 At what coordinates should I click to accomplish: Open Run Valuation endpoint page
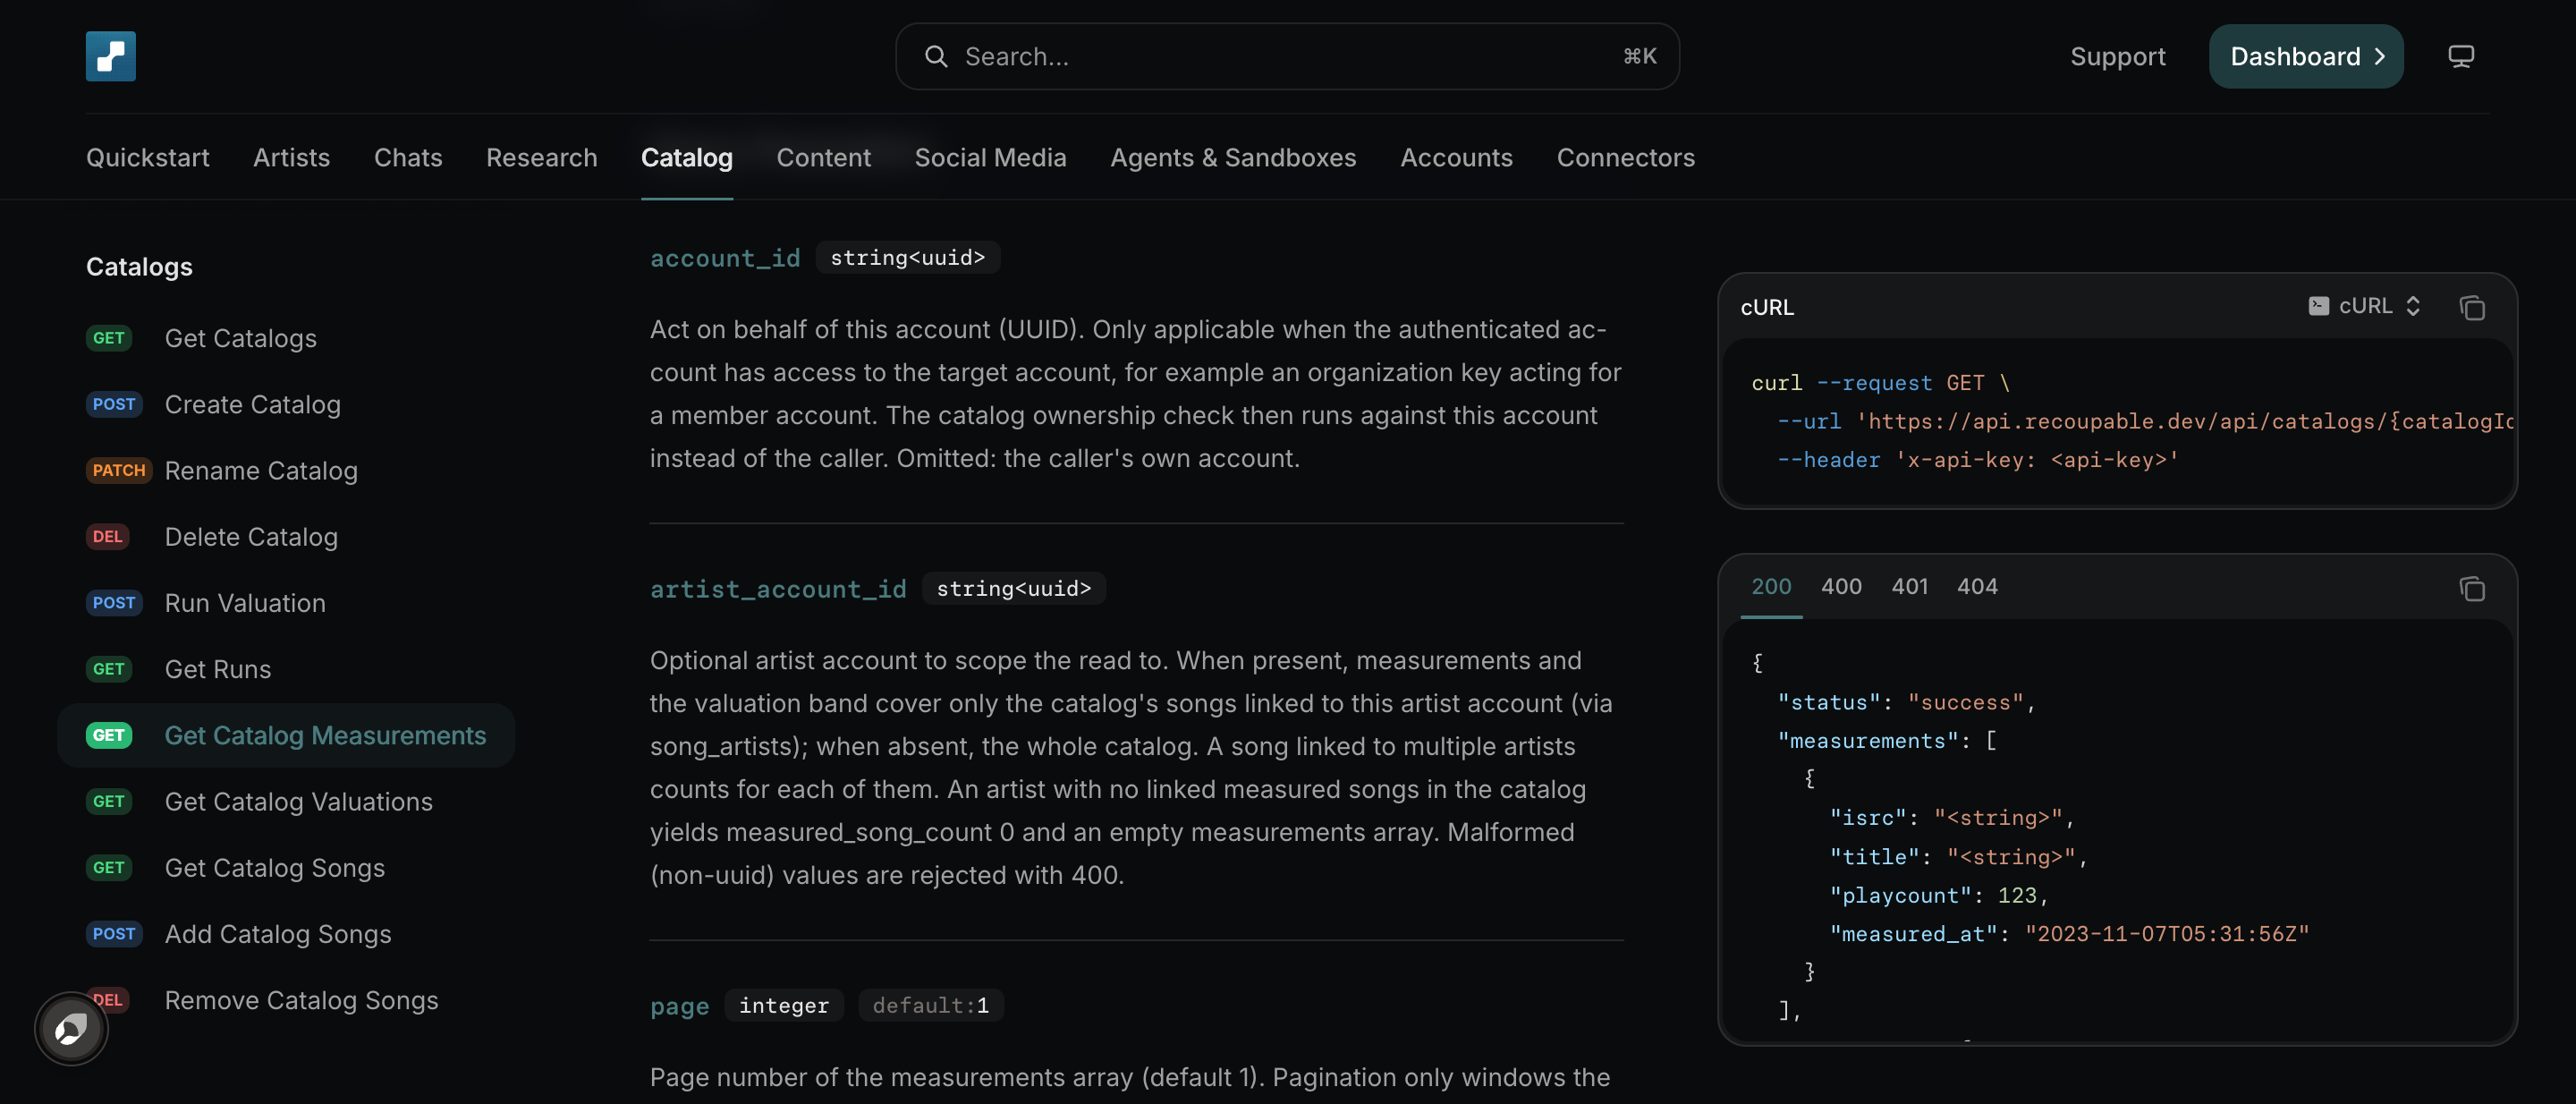(x=286, y=603)
